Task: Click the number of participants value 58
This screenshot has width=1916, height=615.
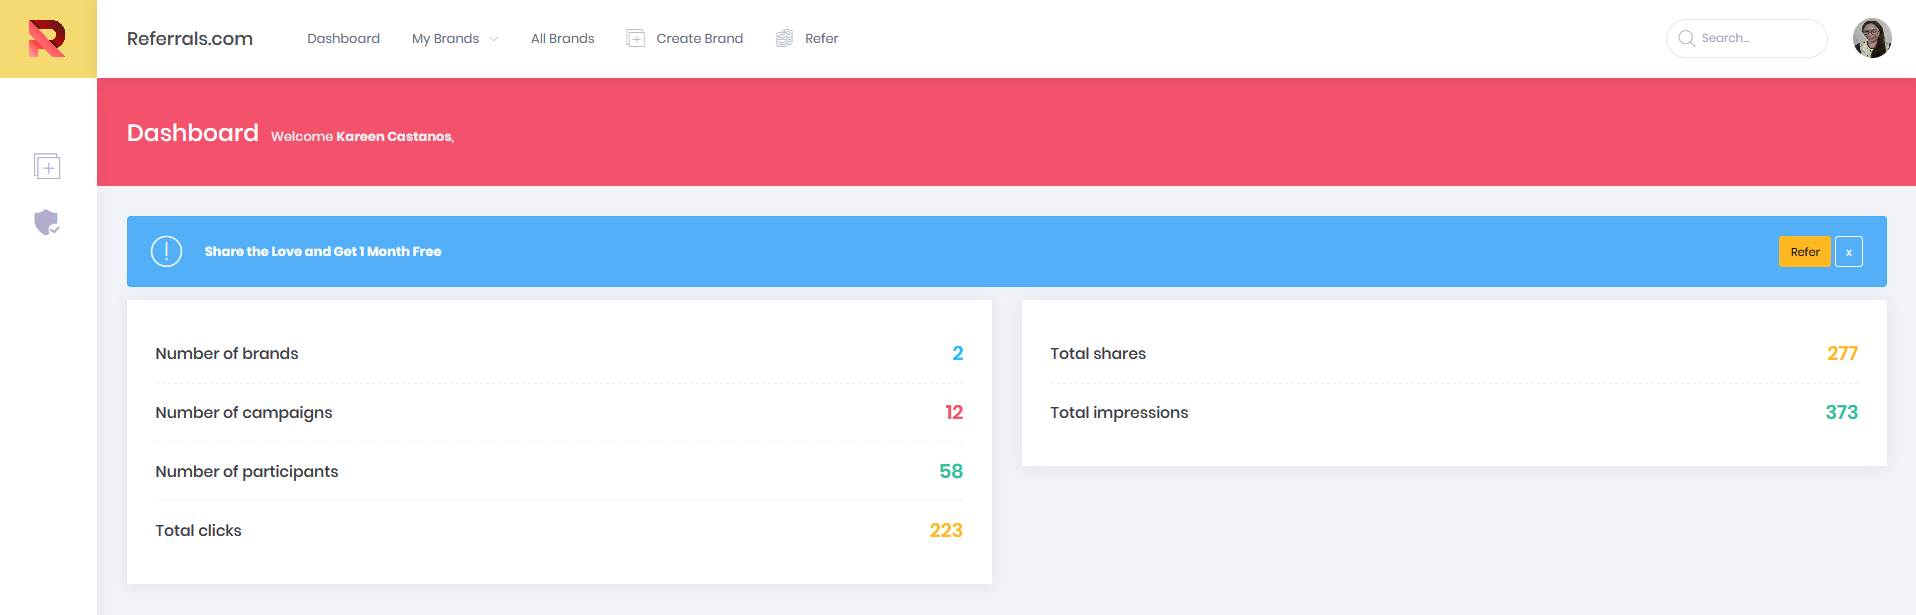Action: [x=950, y=471]
